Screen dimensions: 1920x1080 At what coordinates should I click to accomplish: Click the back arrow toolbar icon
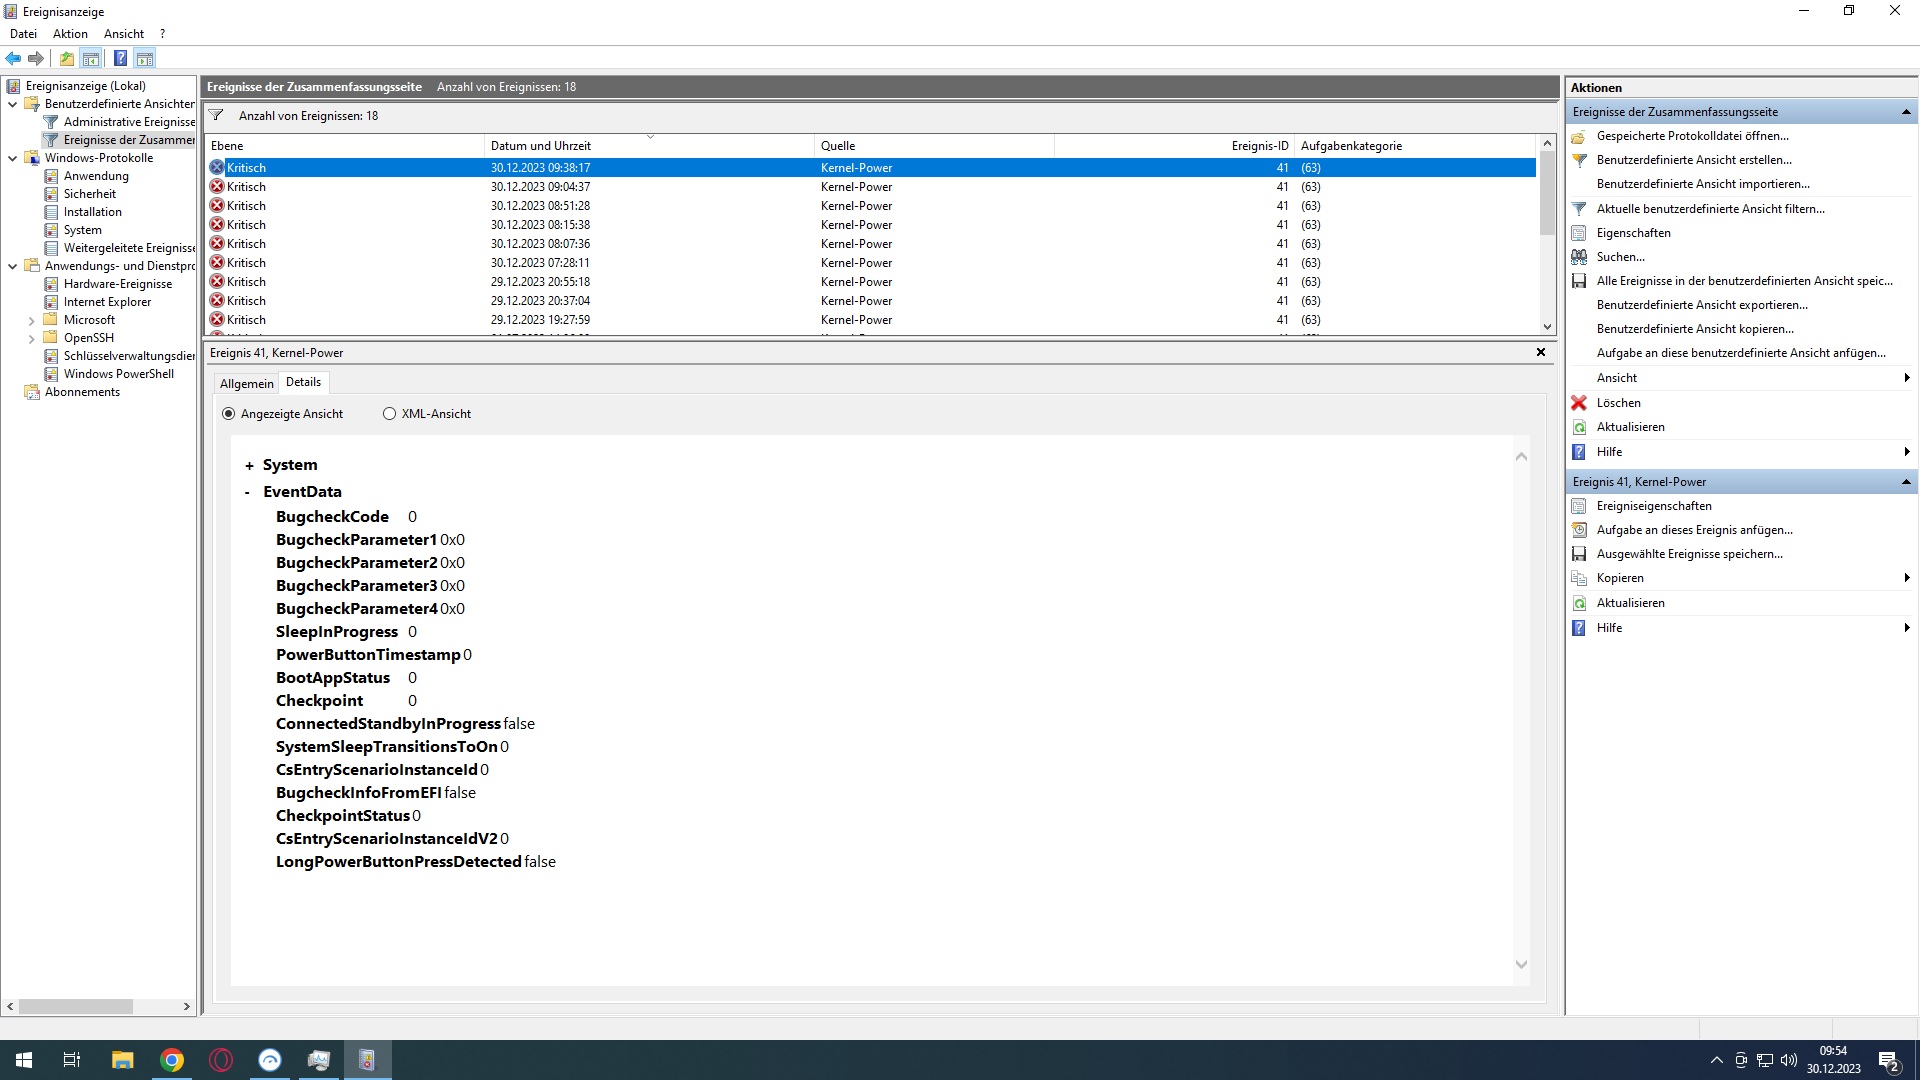(x=13, y=58)
